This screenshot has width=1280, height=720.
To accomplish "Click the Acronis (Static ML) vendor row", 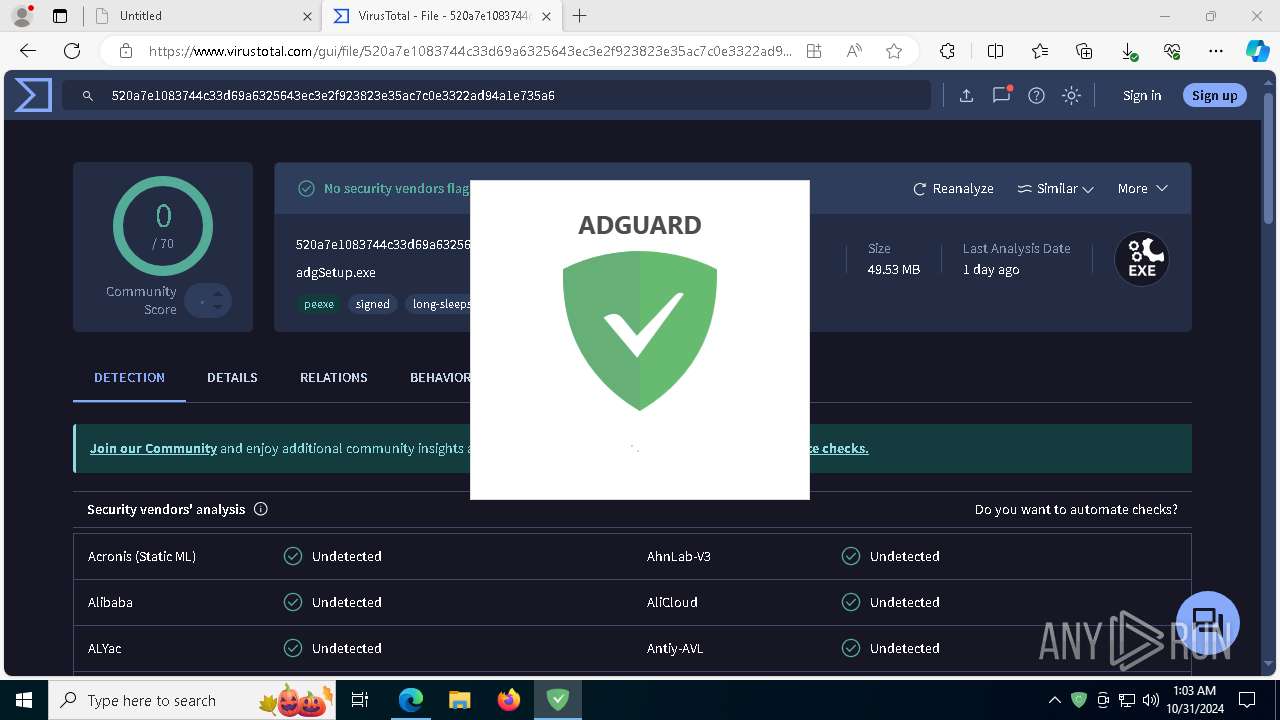I will pyautogui.click(x=353, y=556).
